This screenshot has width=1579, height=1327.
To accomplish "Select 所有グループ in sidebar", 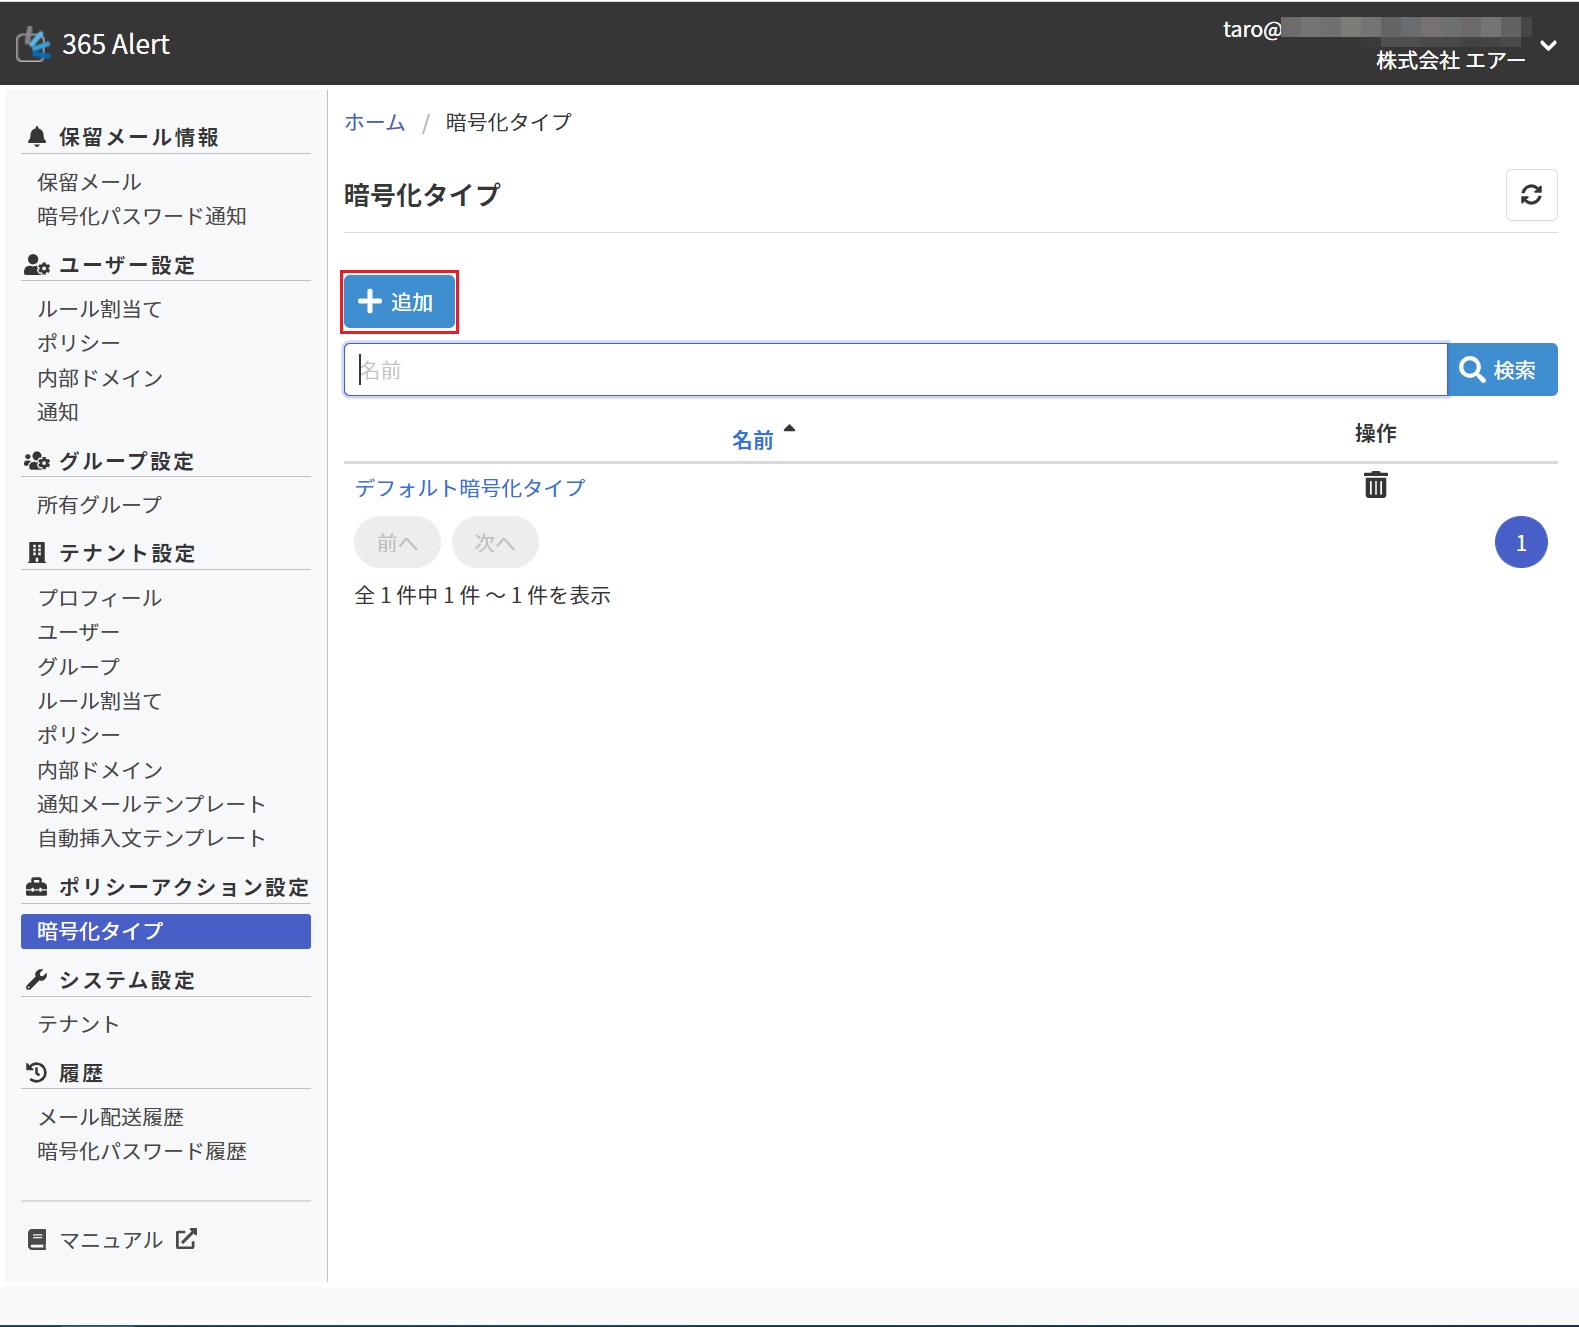I will 99,505.
